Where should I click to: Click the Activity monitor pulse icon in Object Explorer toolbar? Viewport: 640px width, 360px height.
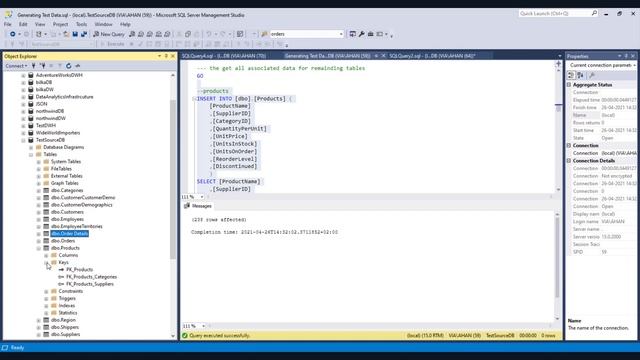[x=78, y=66]
